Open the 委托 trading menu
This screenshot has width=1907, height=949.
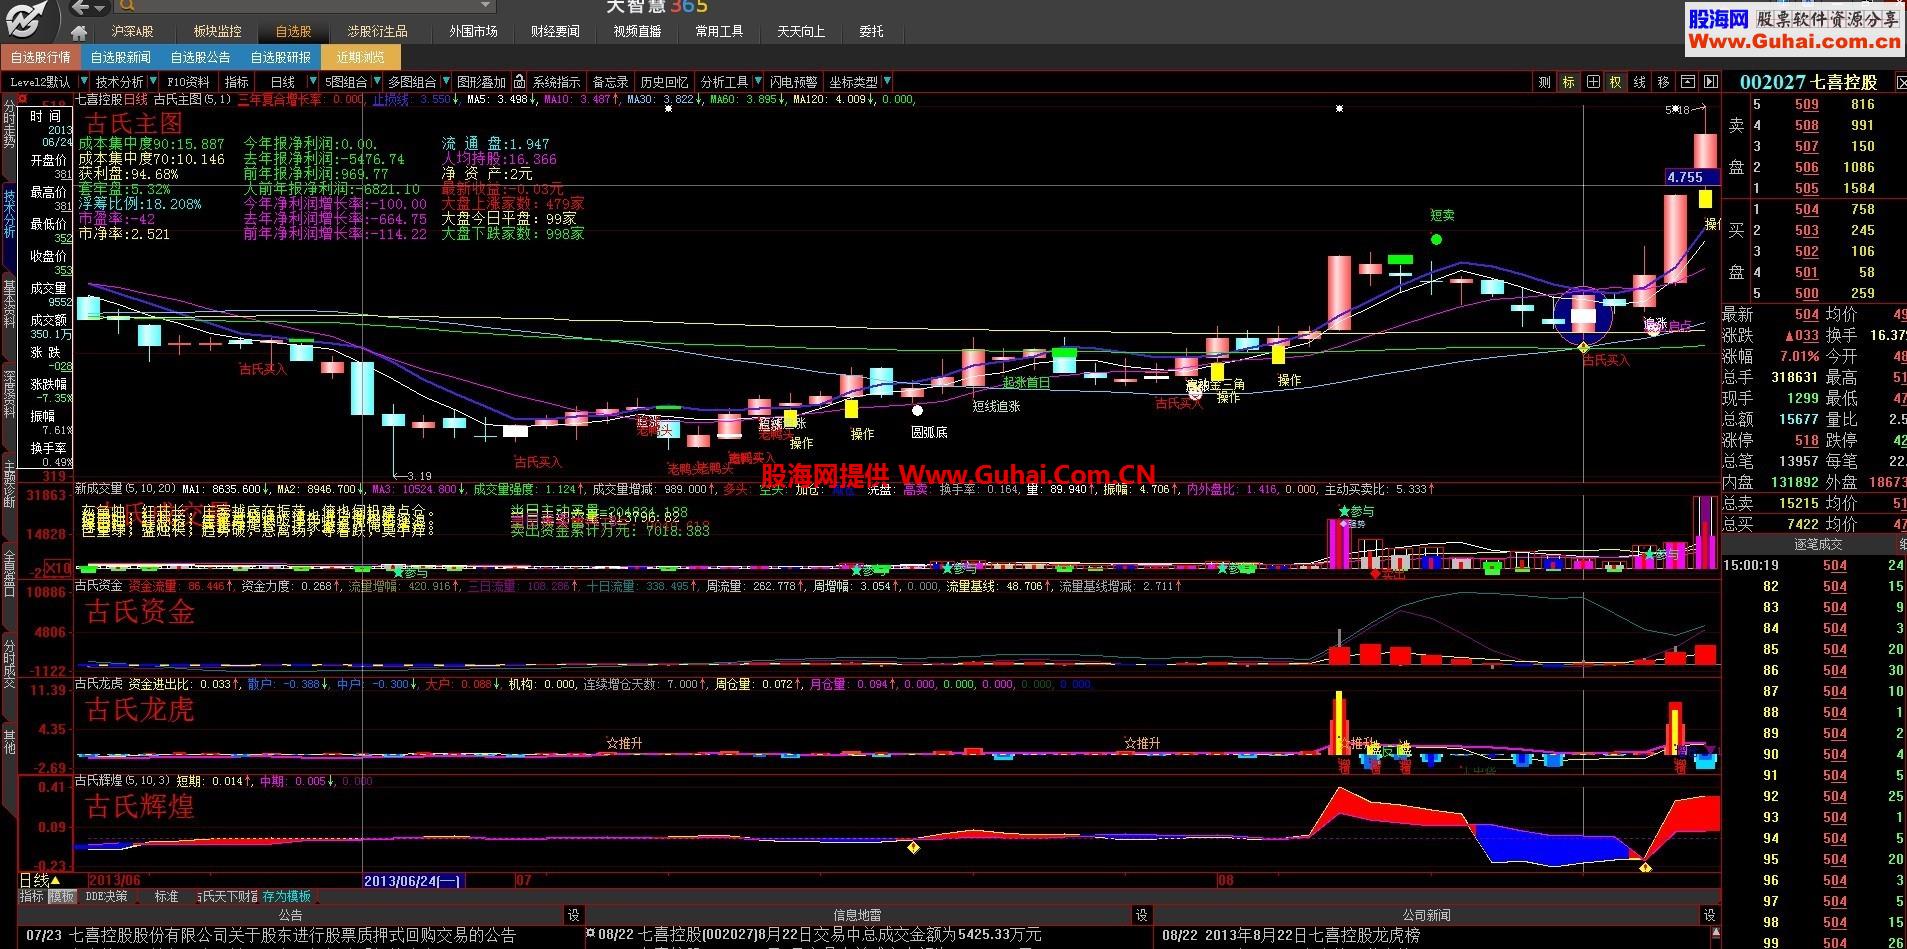pyautogui.click(x=871, y=32)
